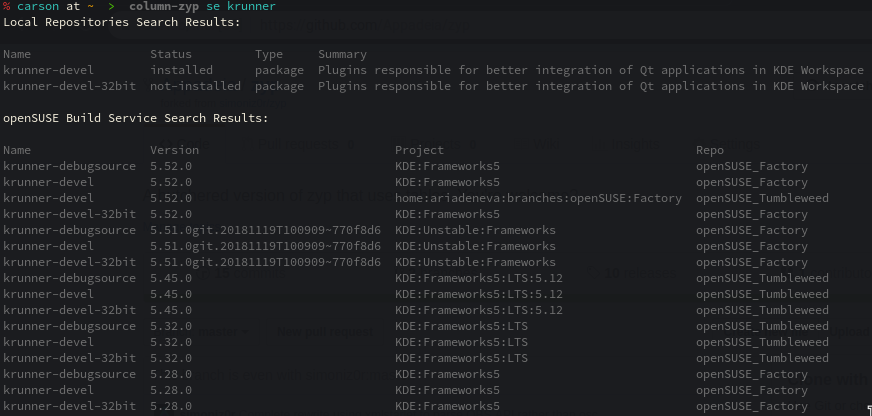Switch to the faint 'Insights' tab
Image resolution: width=872 pixels, height=416 pixels.
(635, 145)
